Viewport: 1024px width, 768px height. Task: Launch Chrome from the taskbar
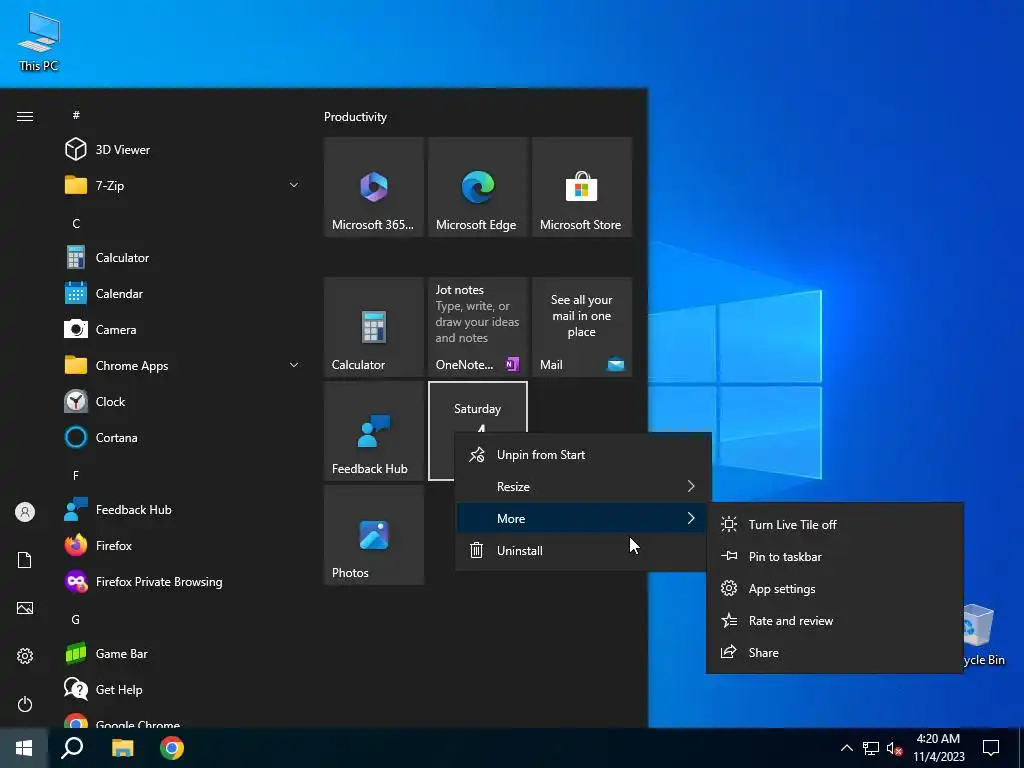[172, 748]
